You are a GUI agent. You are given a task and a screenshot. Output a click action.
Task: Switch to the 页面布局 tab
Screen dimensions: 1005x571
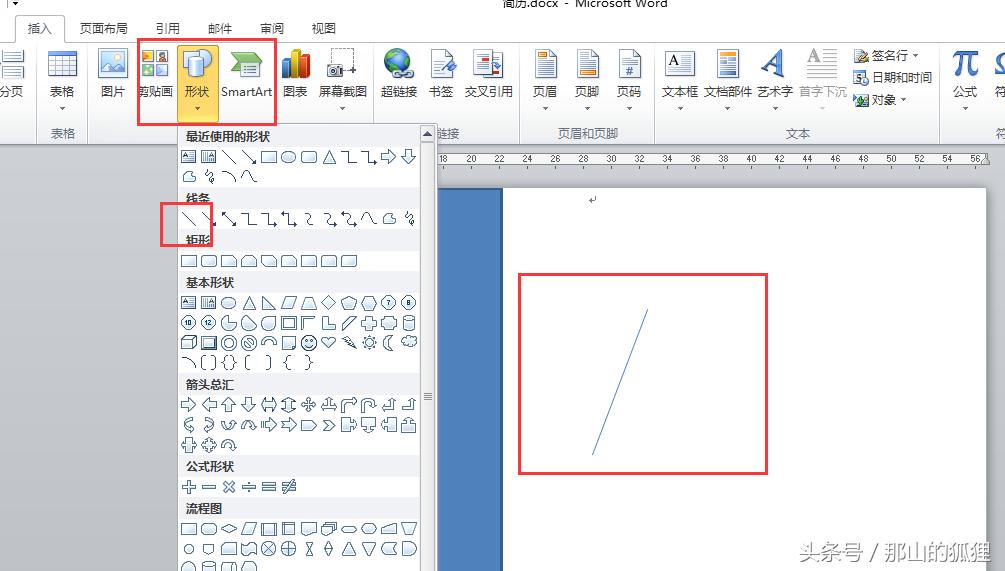click(x=103, y=28)
